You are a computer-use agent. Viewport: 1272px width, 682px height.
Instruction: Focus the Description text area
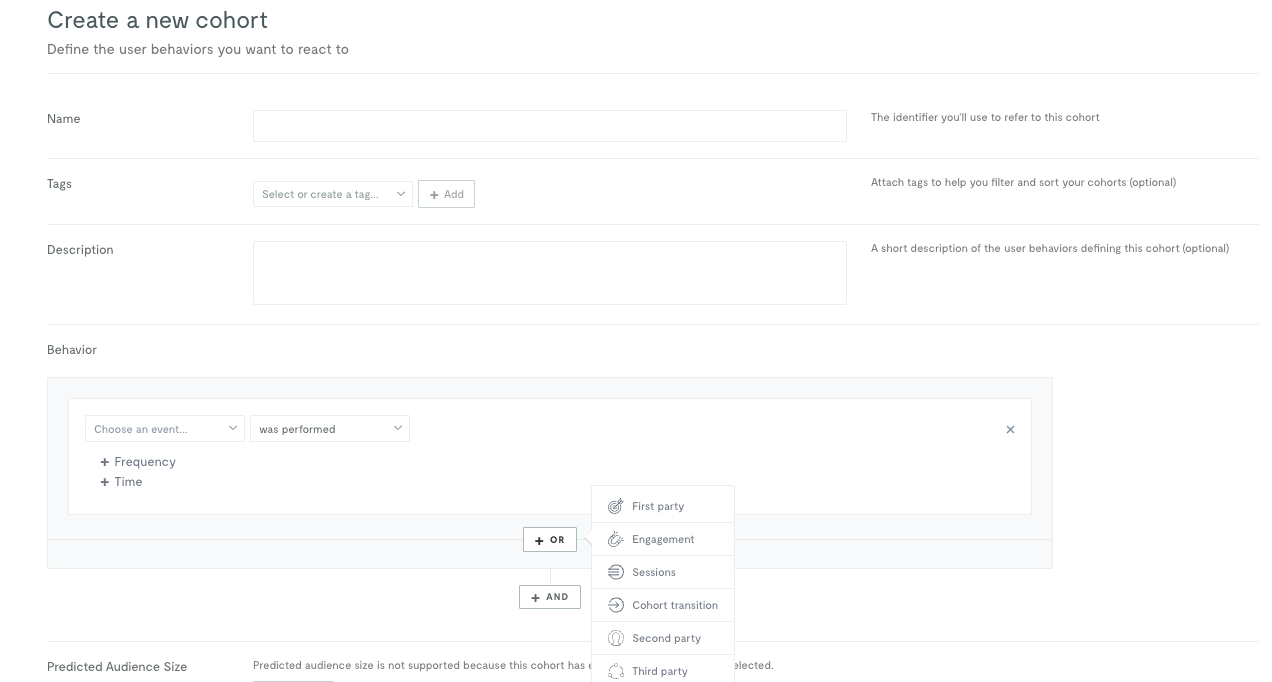coord(550,273)
